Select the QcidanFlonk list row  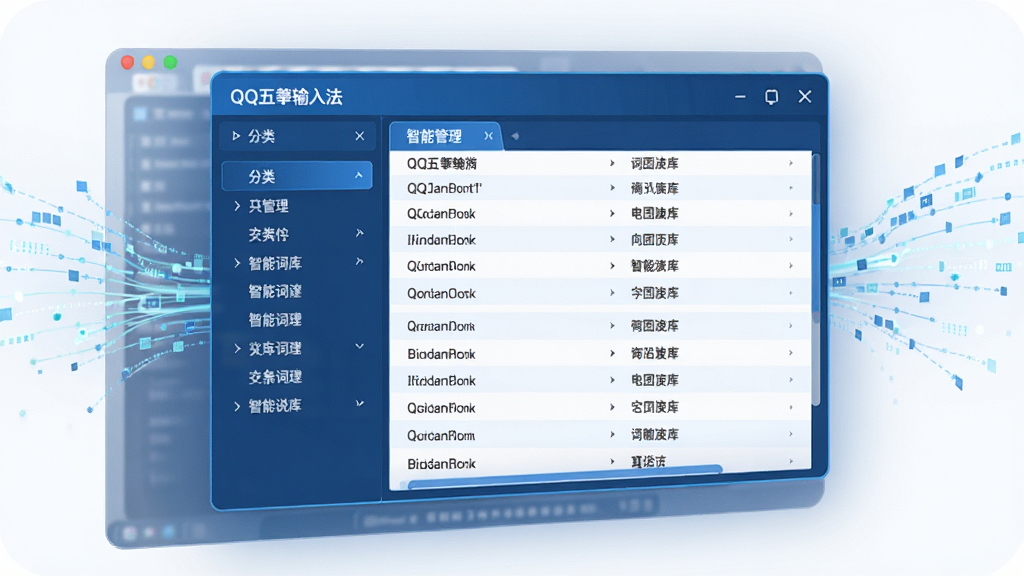tap(600, 408)
